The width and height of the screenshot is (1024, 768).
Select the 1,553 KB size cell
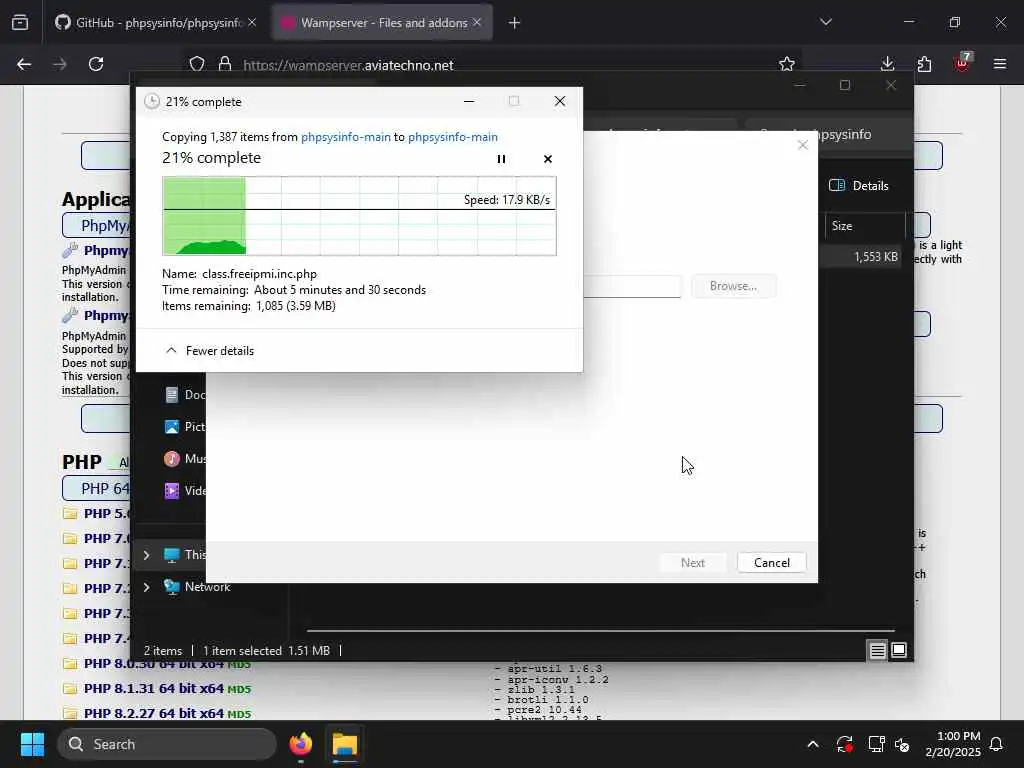click(x=875, y=257)
